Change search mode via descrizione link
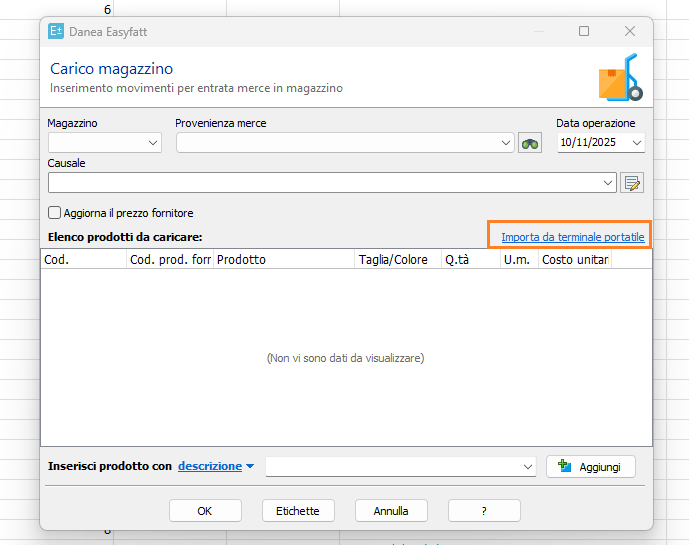Screen dimensions: 689x545 pyautogui.click(x=215, y=466)
